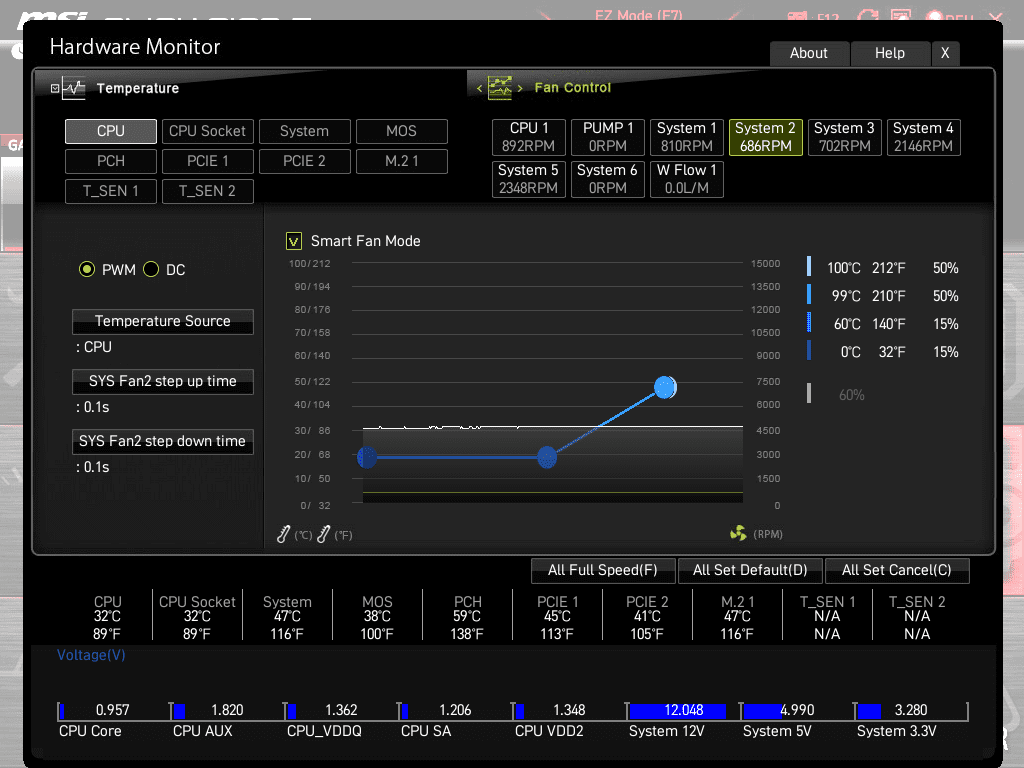This screenshot has height=768, width=1024.
Task: Click the fan RPM icon
Action: tap(738, 534)
